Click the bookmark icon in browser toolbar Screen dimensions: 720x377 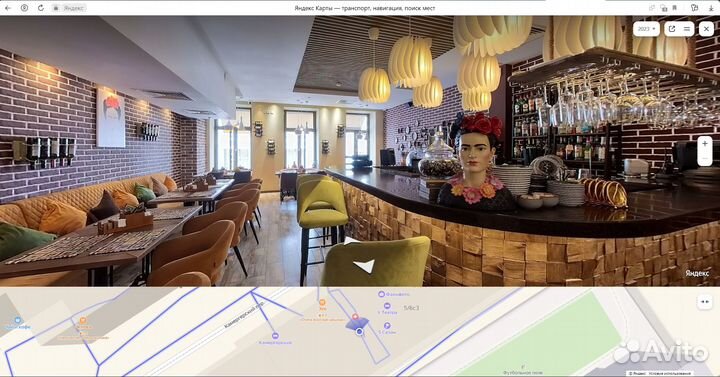click(675, 8)
